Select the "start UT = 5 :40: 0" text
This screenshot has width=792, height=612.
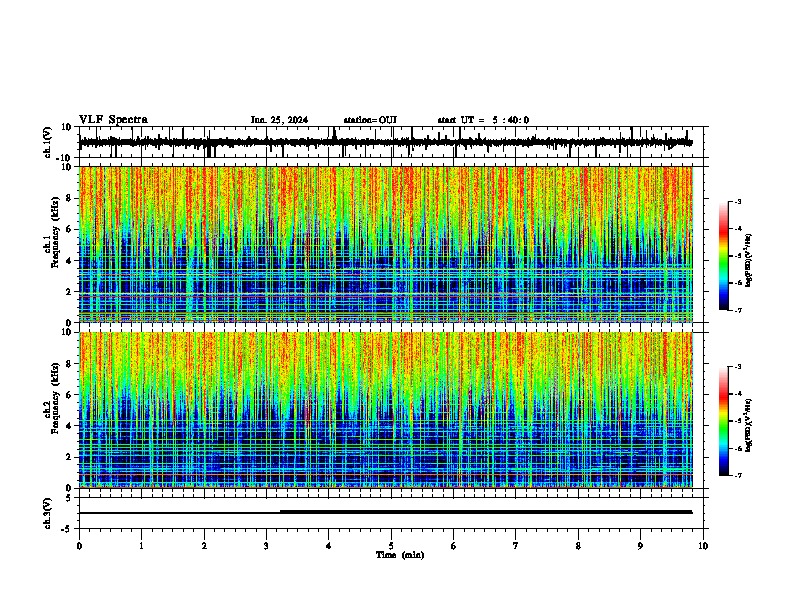pyautogui.click(x=483, y=120)
